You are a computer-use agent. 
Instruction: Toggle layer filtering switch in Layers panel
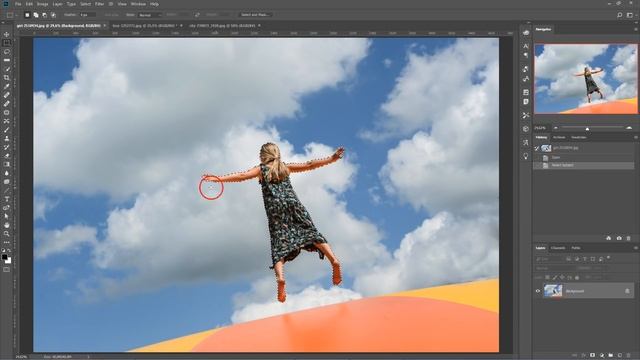(x=609, y=258)
